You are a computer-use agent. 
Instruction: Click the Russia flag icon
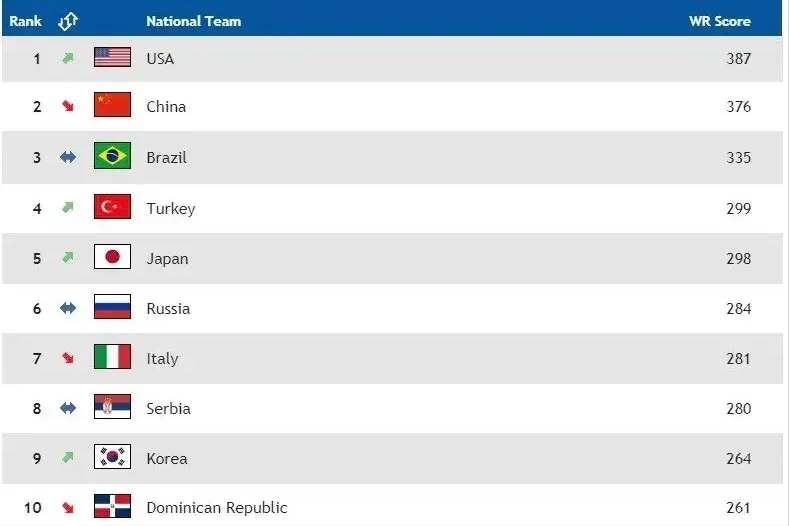click(112, 308)
